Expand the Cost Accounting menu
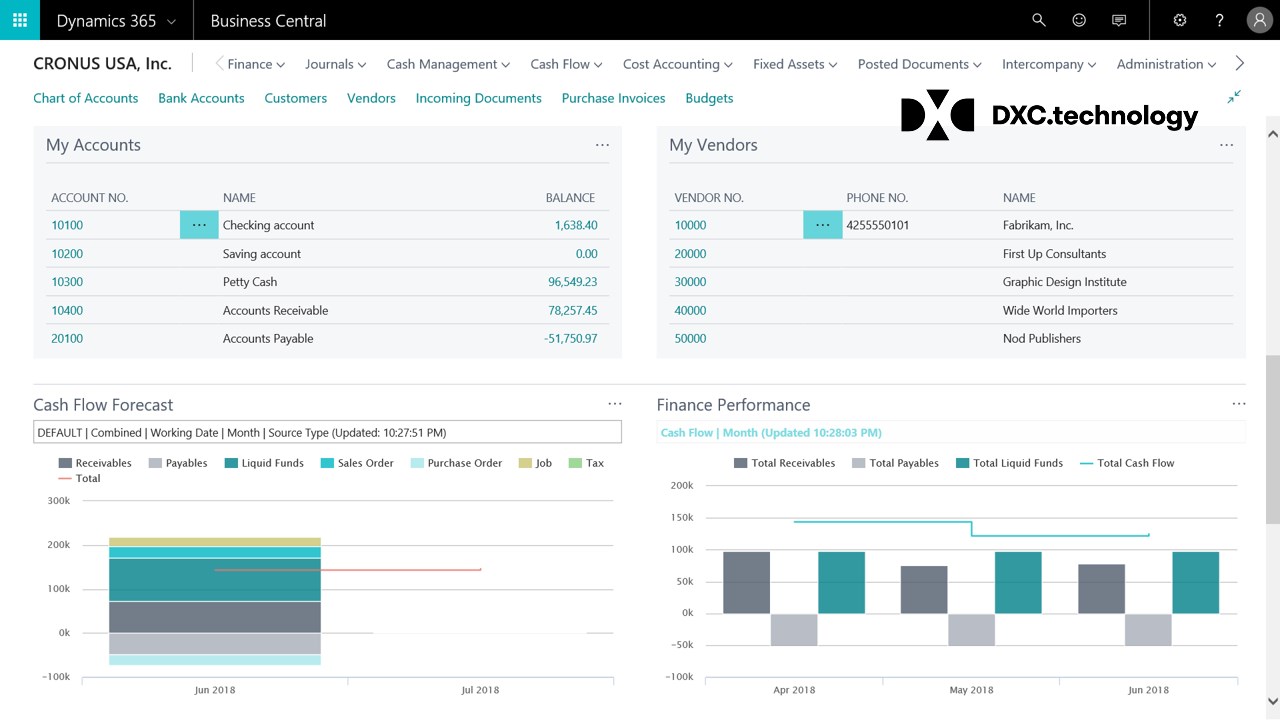Viewport: 1280px width, 720px height. coord(678,64)
